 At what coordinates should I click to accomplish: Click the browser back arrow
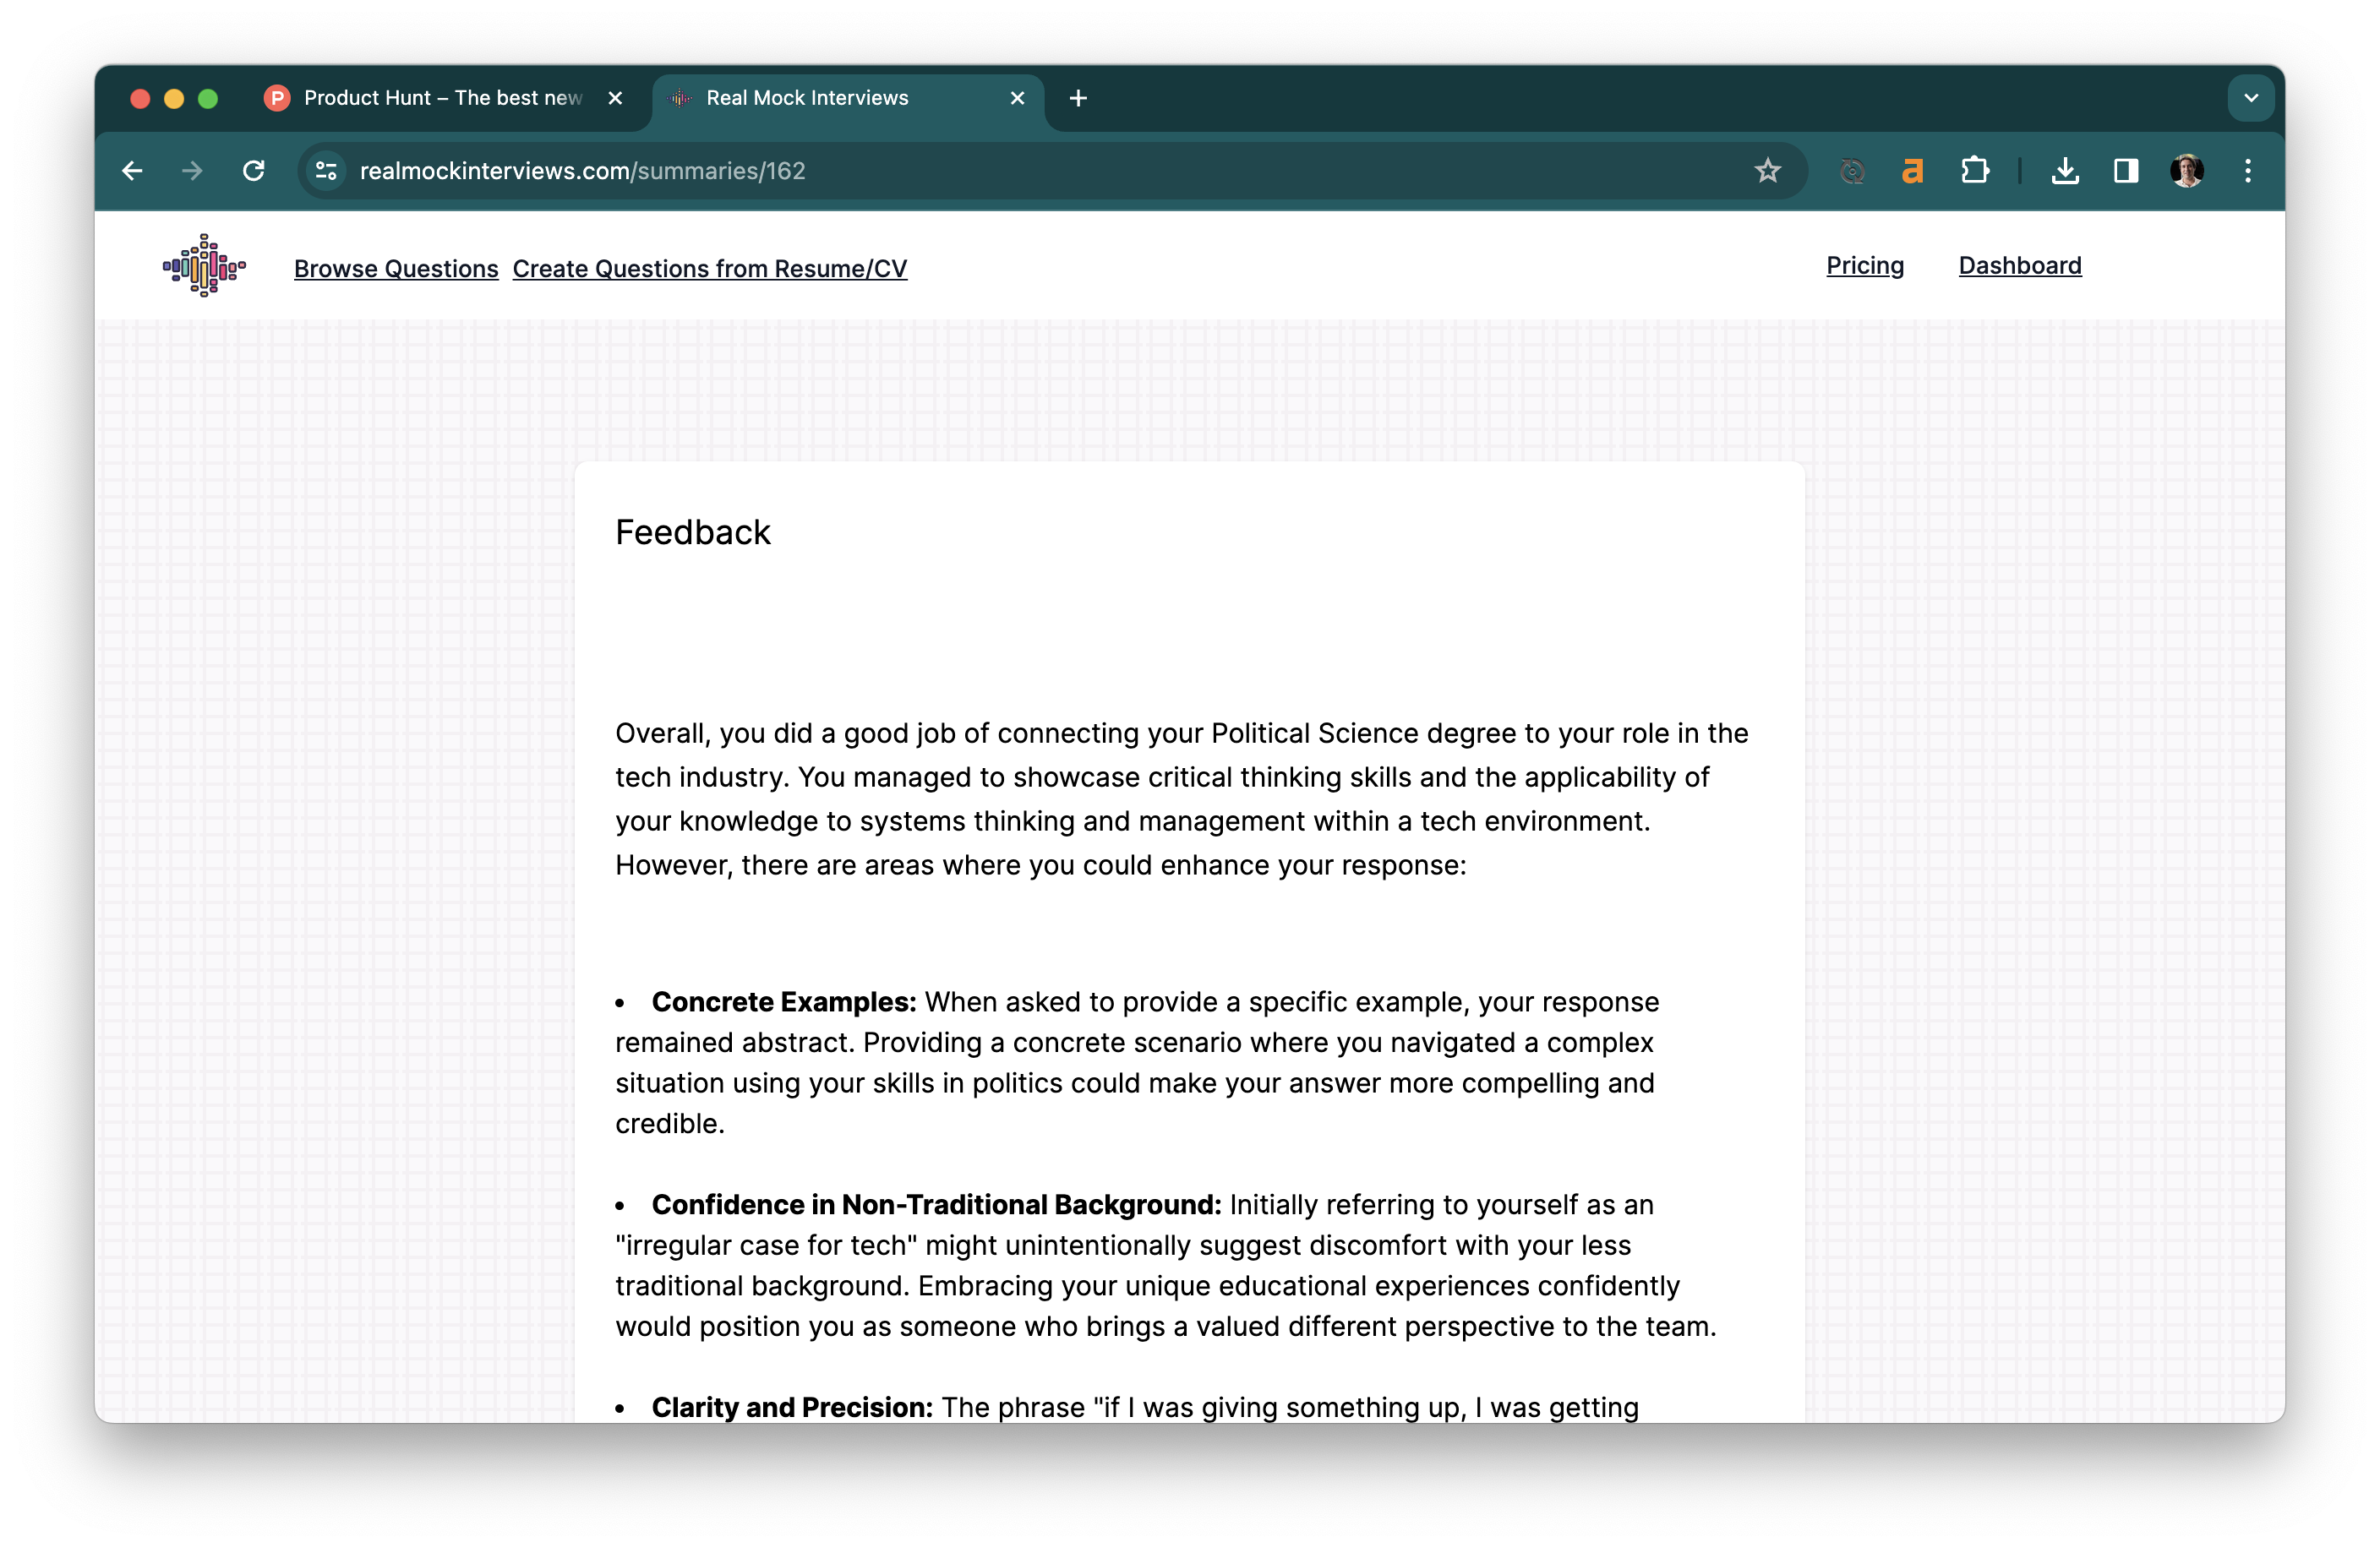pos(132,171)
